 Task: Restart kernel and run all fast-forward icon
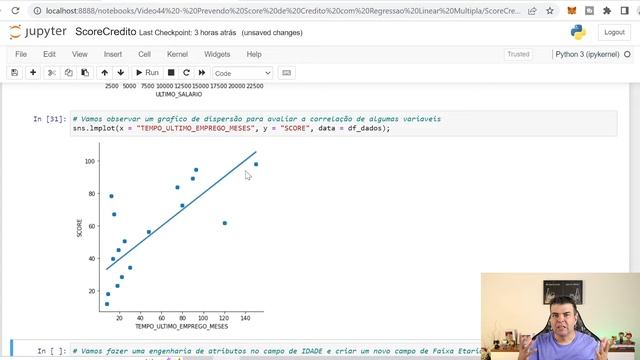point(202,73)
